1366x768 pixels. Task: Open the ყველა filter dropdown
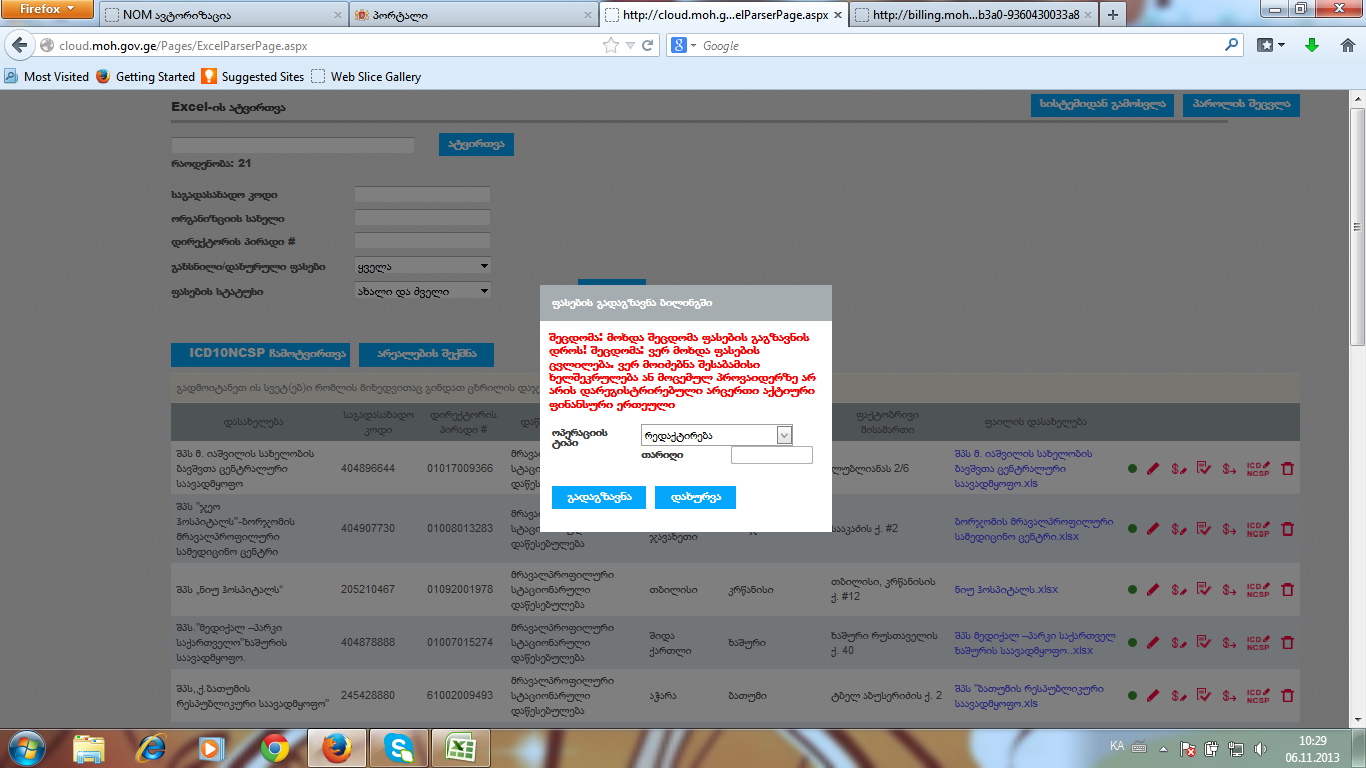pos(423,267)
